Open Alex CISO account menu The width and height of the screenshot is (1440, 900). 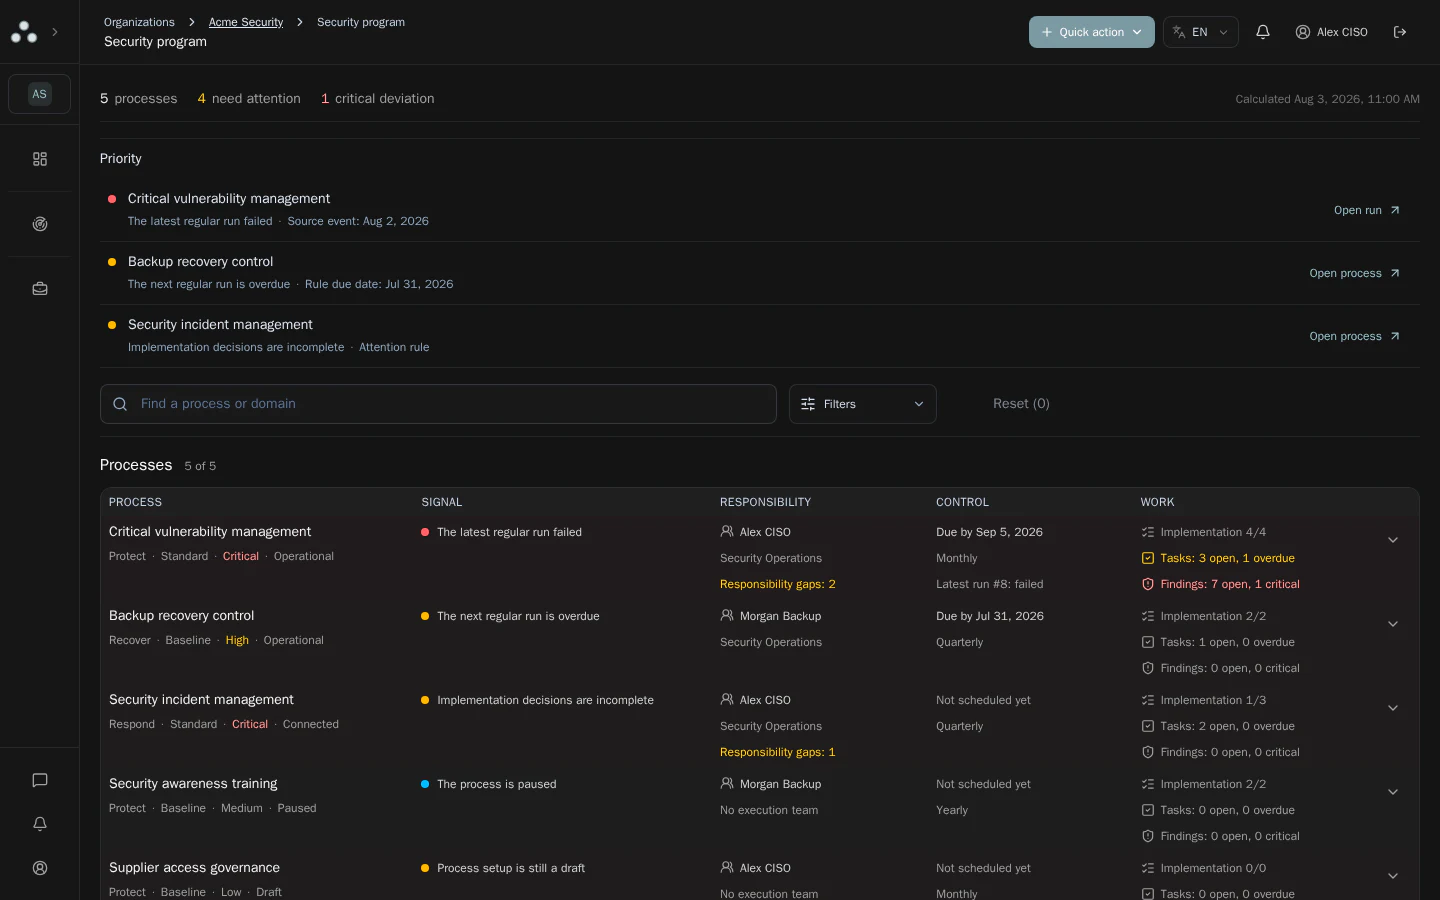[x=1331, y=32]
